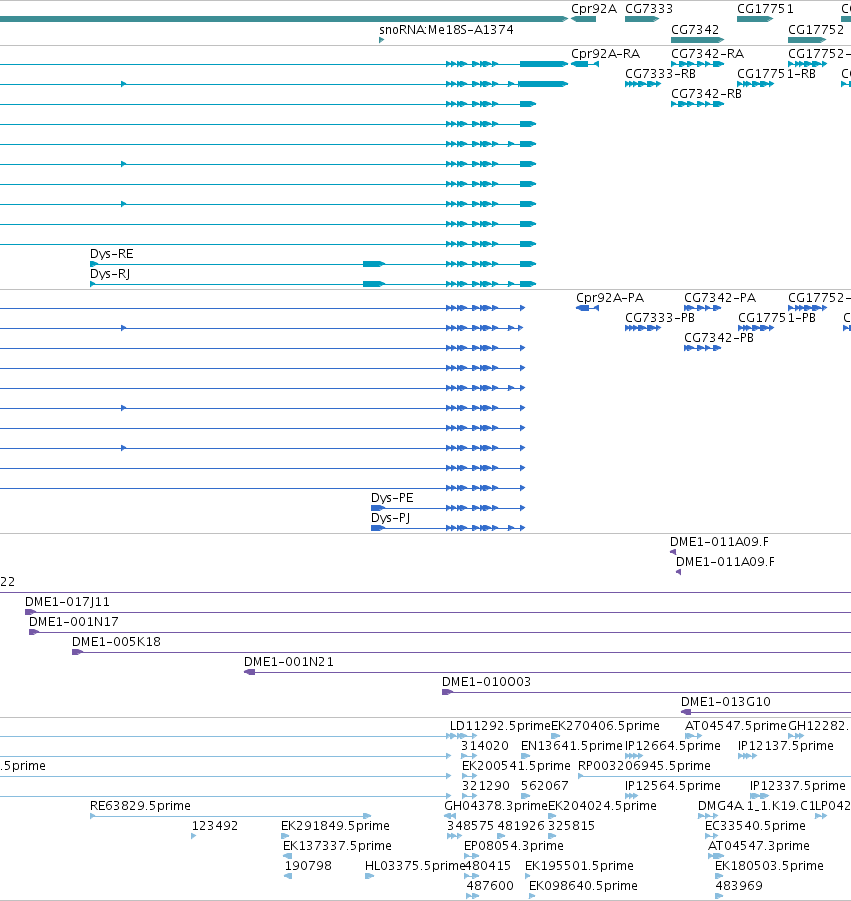Screen dimensions: 851x901
Task: Select the CG7333 gene feature
Action: pyautogui.click(x=642, y=19)
